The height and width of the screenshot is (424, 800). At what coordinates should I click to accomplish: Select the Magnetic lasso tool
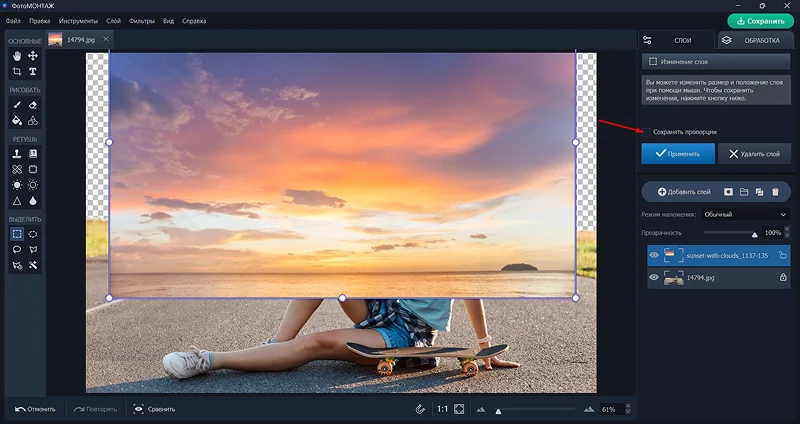pos(17,266)
